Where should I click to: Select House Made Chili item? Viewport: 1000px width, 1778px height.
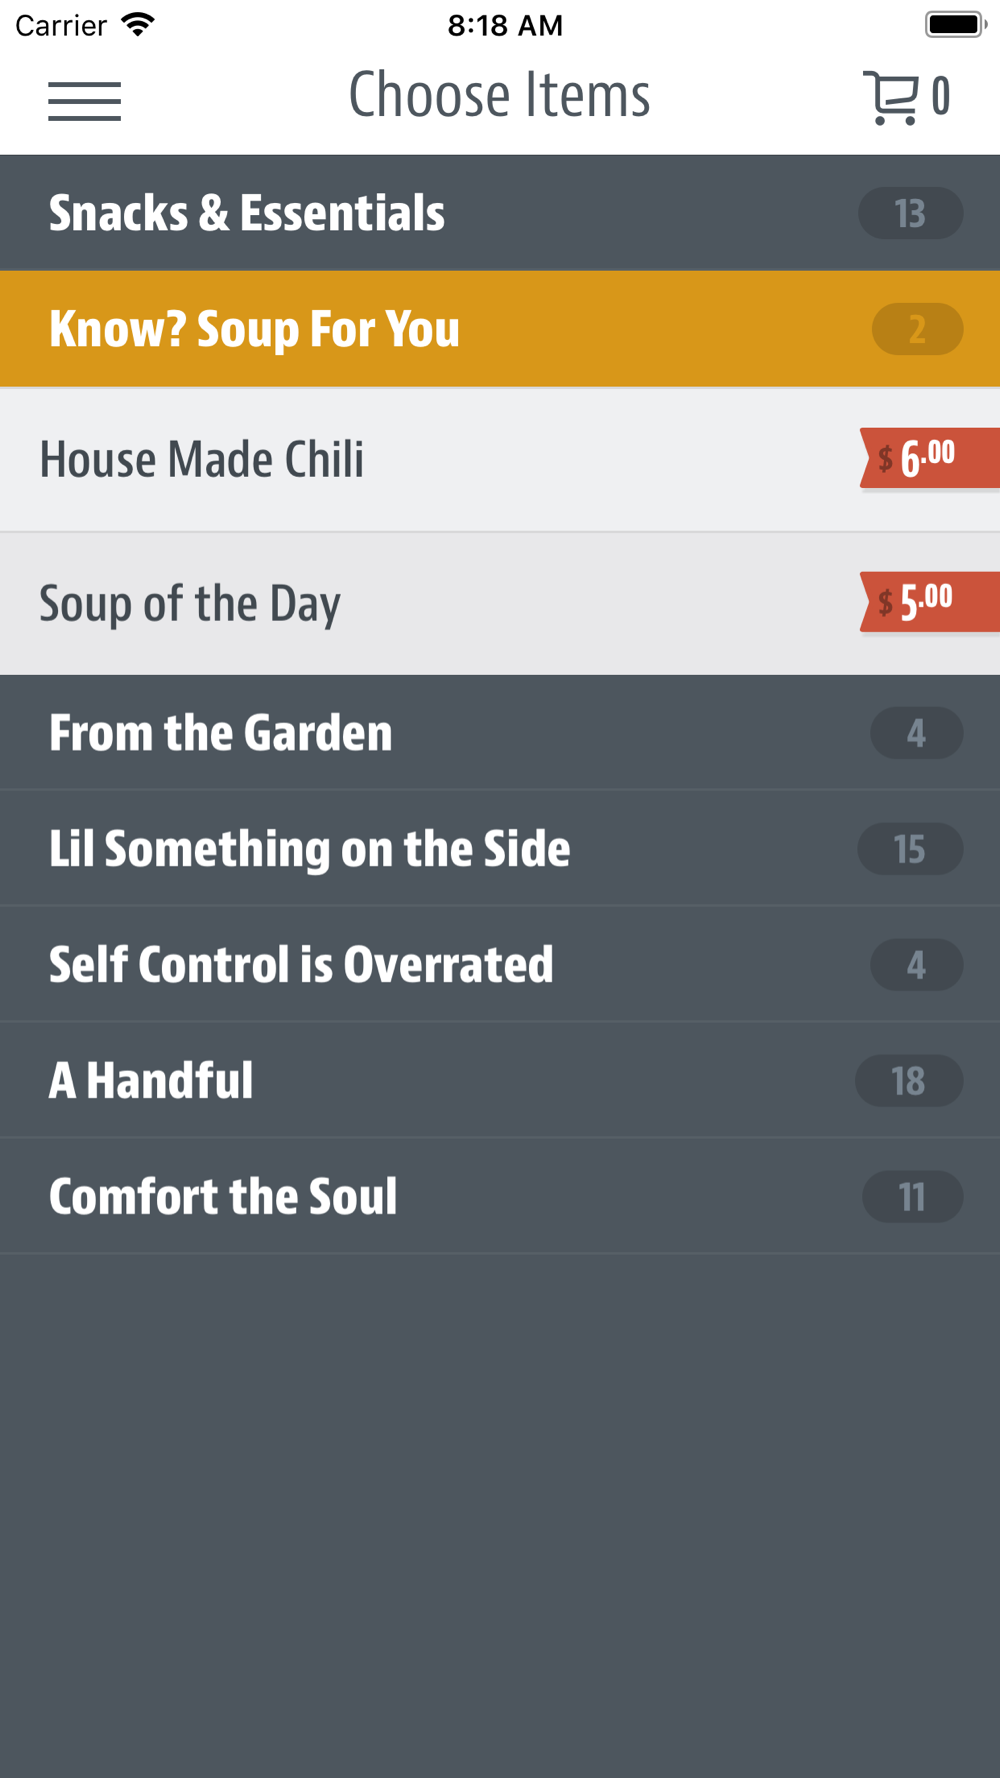pyautogui.click(x=500, y=459)
